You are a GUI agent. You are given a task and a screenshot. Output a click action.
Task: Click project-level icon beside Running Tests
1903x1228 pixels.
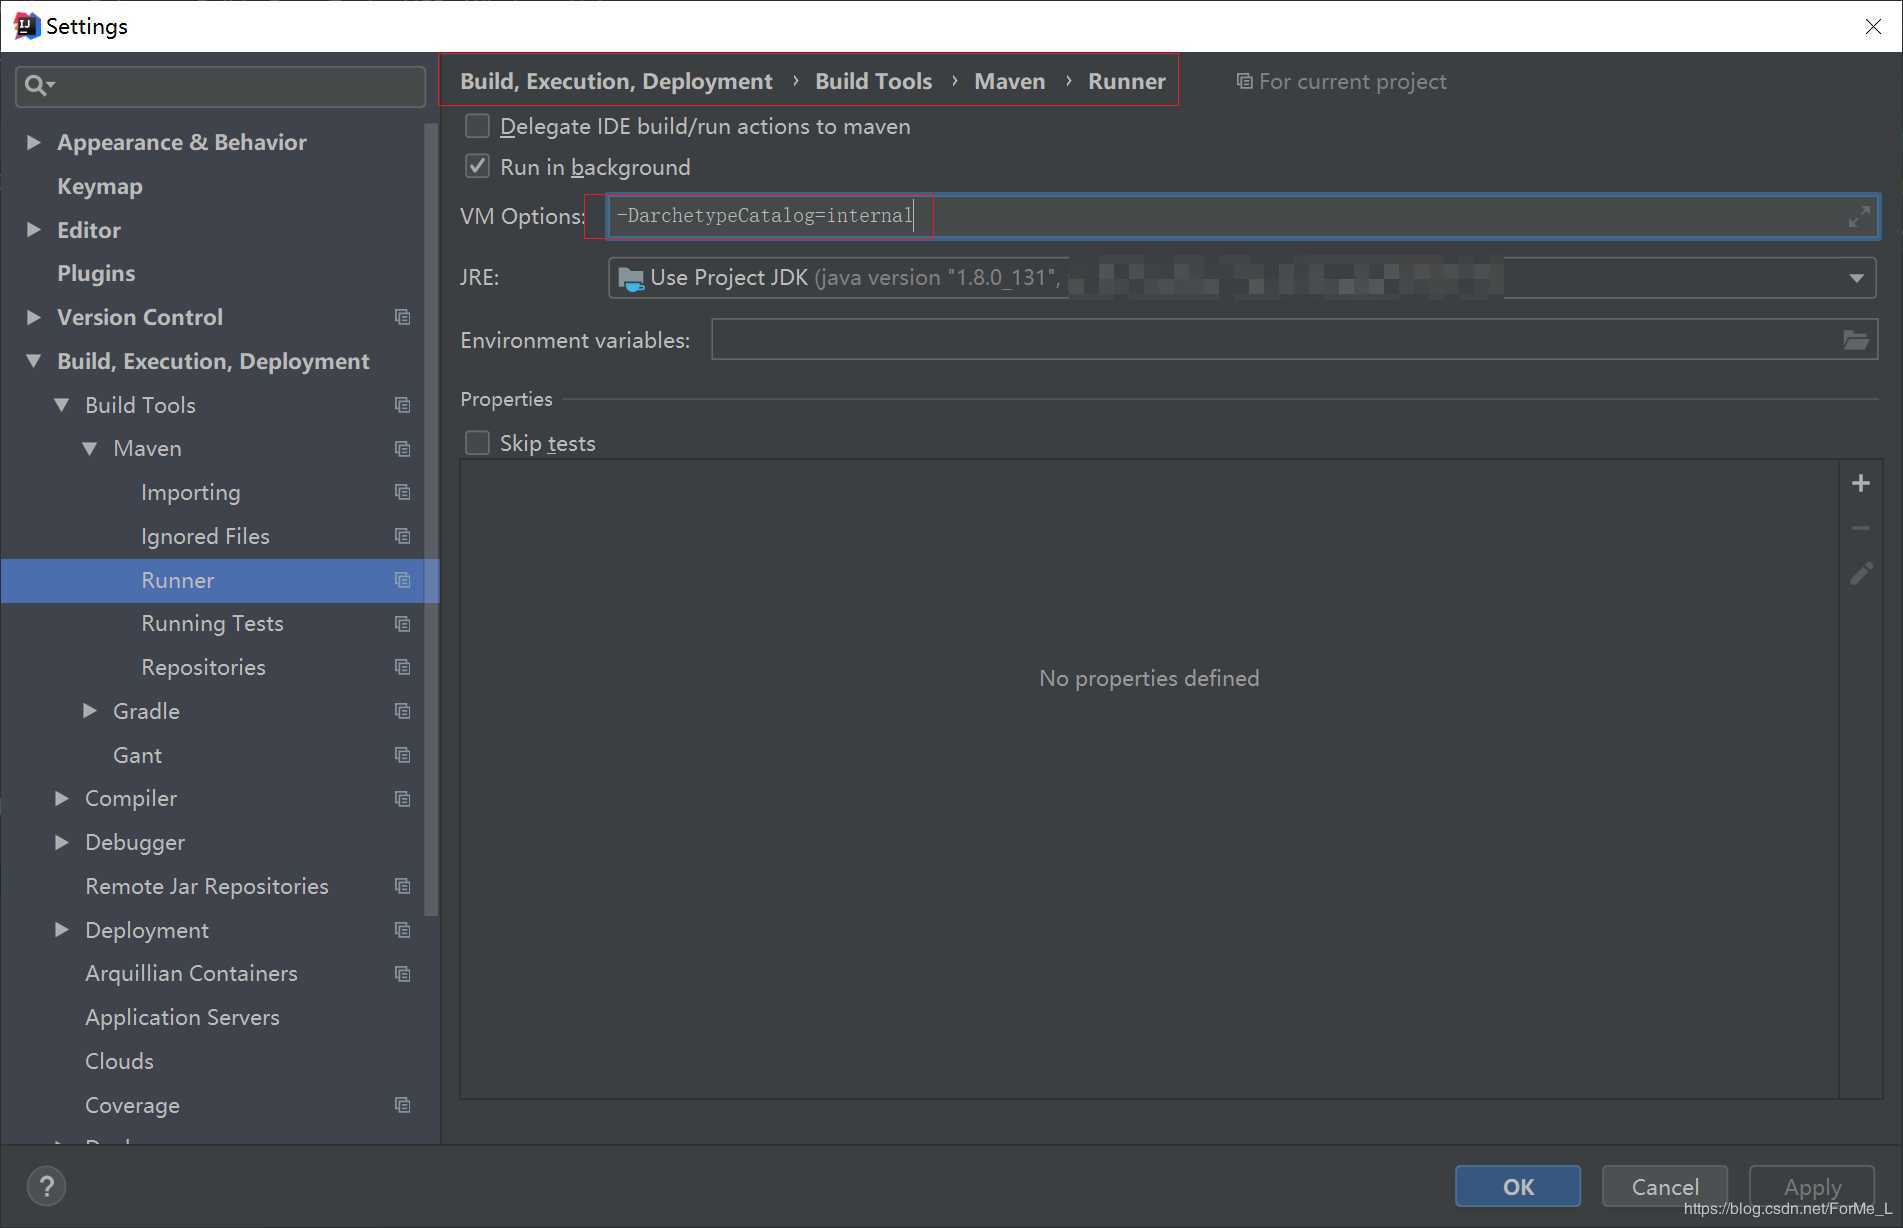click(x=403, y=624)
